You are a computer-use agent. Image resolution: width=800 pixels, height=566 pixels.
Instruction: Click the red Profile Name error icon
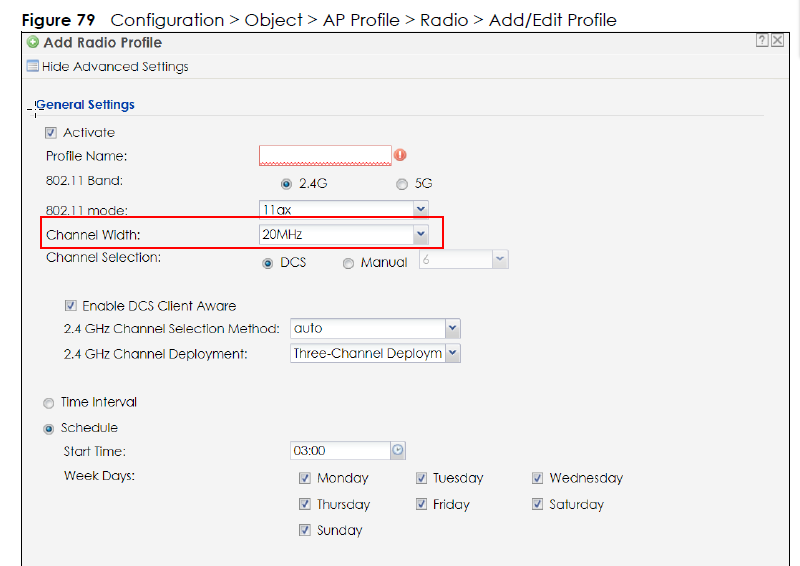pyautogui.click(x=401, y=155)
